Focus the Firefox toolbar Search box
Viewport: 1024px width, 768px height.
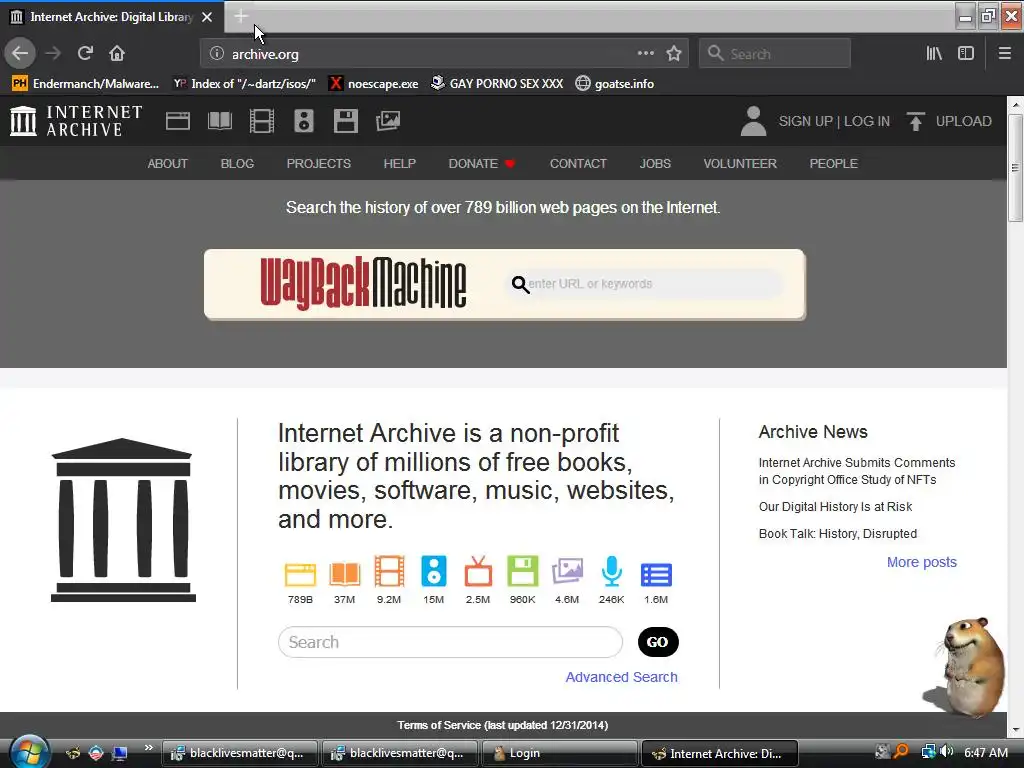[x=775, y=54]
